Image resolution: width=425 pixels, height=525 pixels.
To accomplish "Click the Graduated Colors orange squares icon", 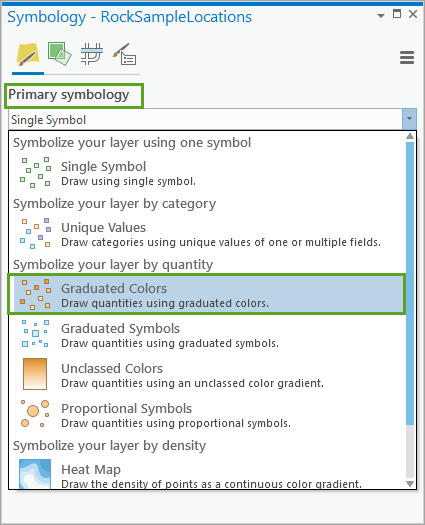I will pos(35,294).
